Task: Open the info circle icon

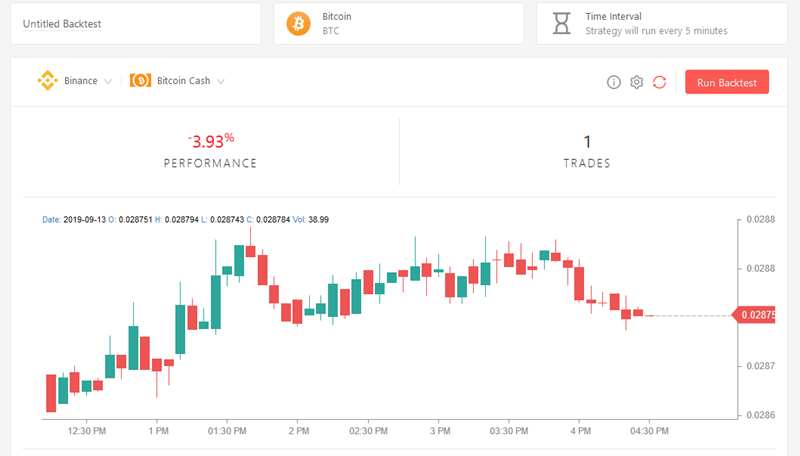Action: [x=614, y=82]
